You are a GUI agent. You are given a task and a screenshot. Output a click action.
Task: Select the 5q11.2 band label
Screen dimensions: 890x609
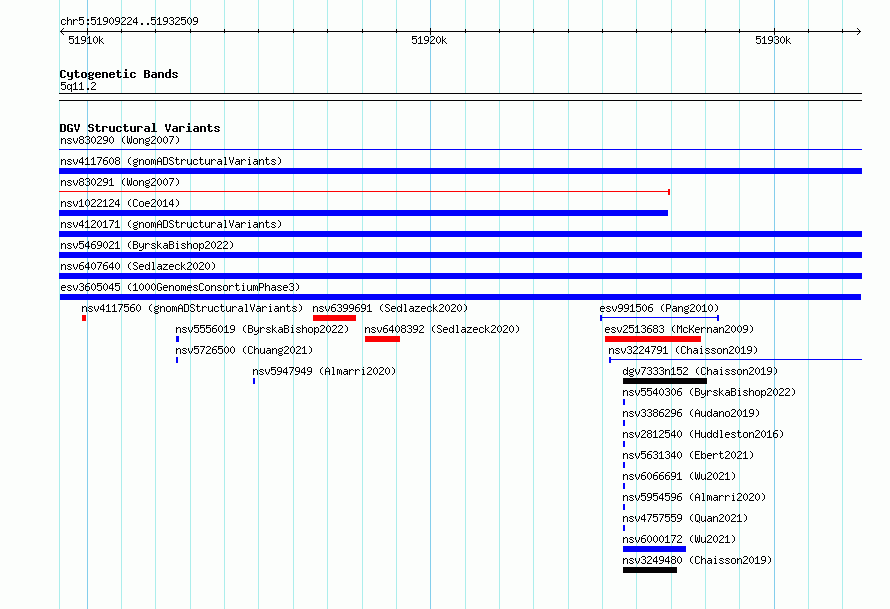coord(78,86)
